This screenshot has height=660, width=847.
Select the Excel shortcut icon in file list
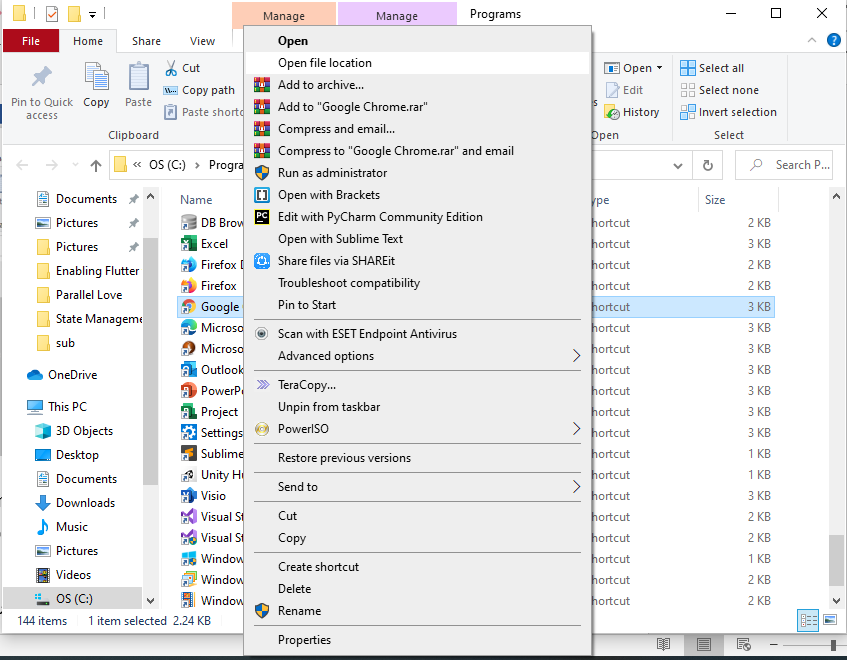tap(188, 243)
